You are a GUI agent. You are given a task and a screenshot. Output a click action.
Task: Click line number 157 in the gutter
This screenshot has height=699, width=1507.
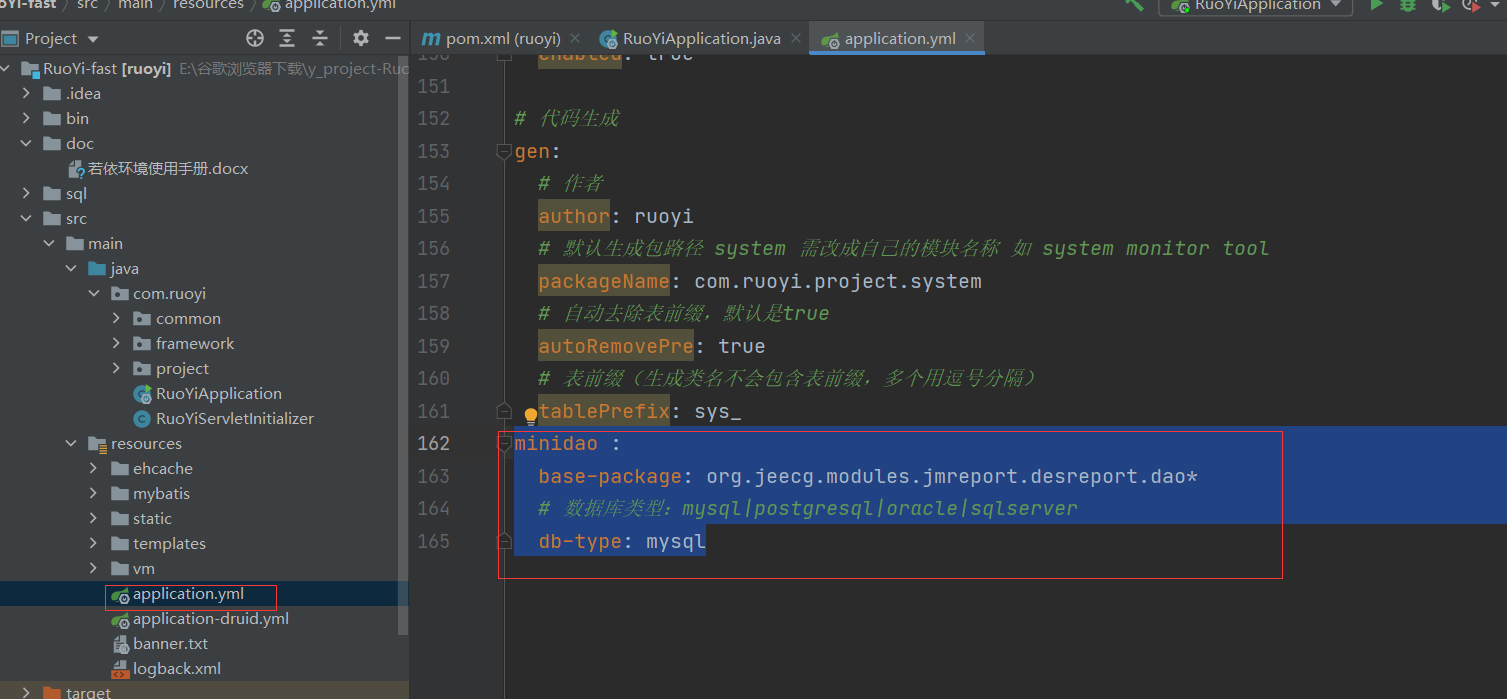433,281
